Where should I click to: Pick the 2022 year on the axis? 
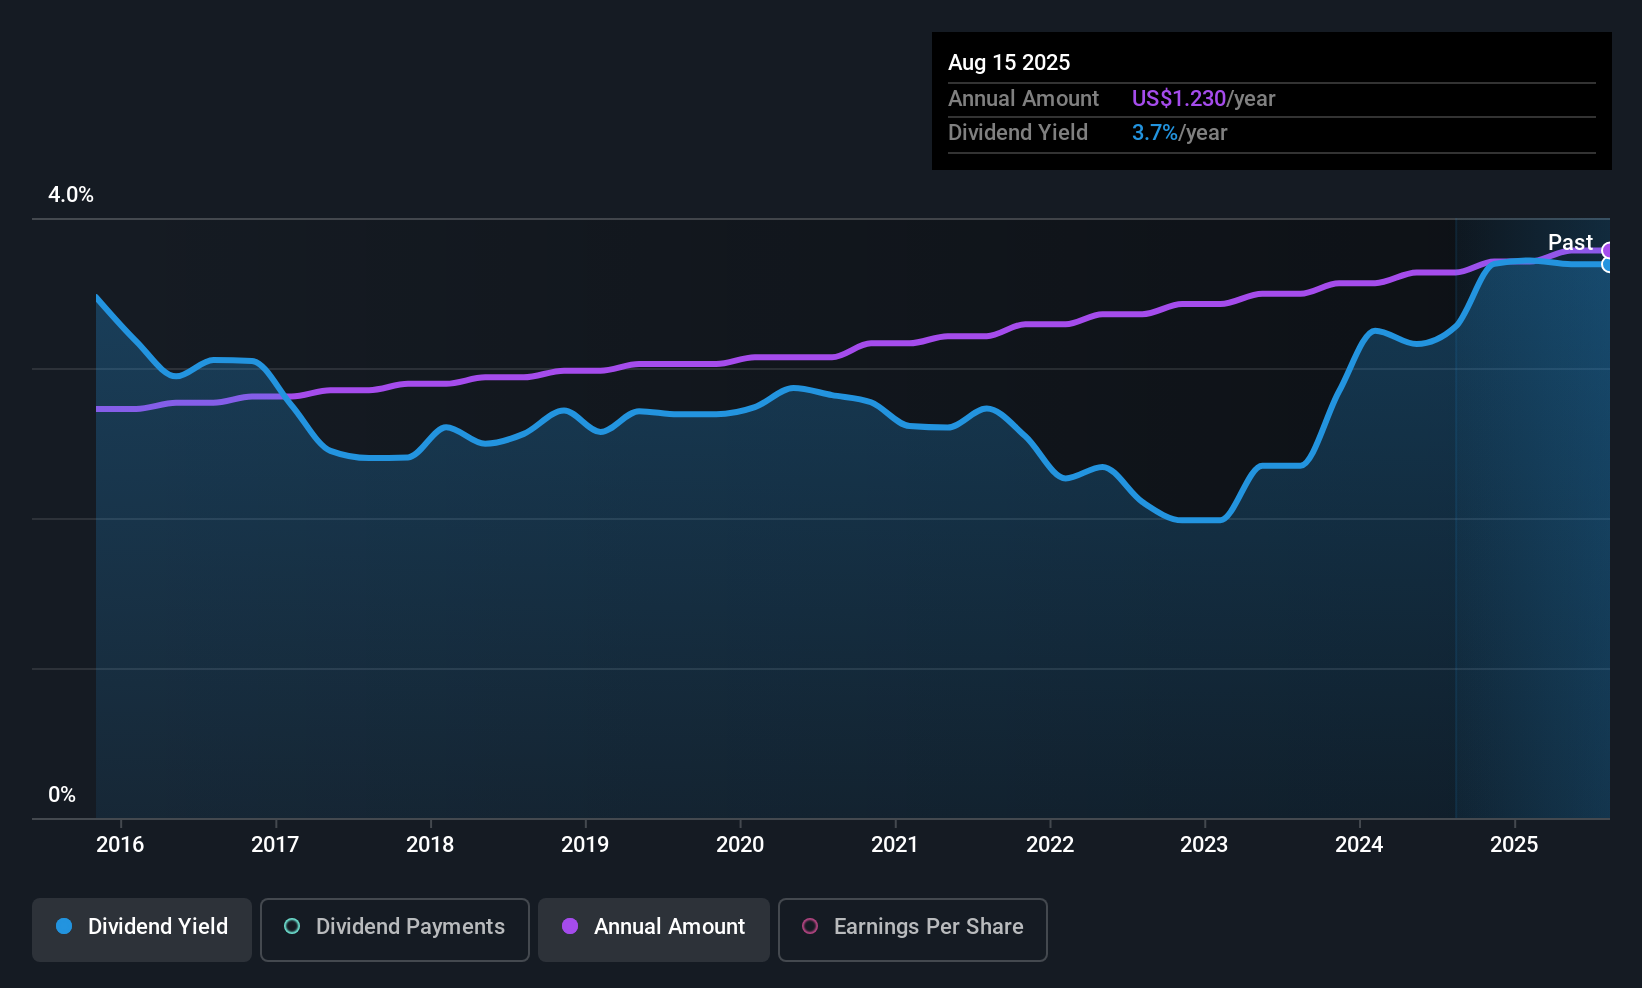[x=1050, y=844]
